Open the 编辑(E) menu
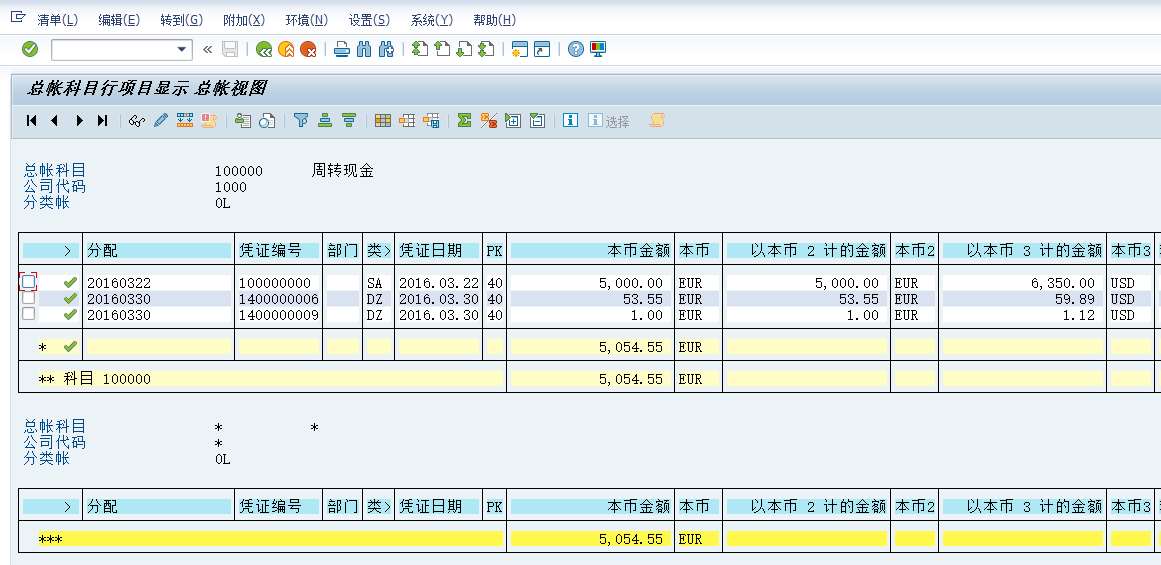Screen dimensions: 1161x565 point(119,20)
